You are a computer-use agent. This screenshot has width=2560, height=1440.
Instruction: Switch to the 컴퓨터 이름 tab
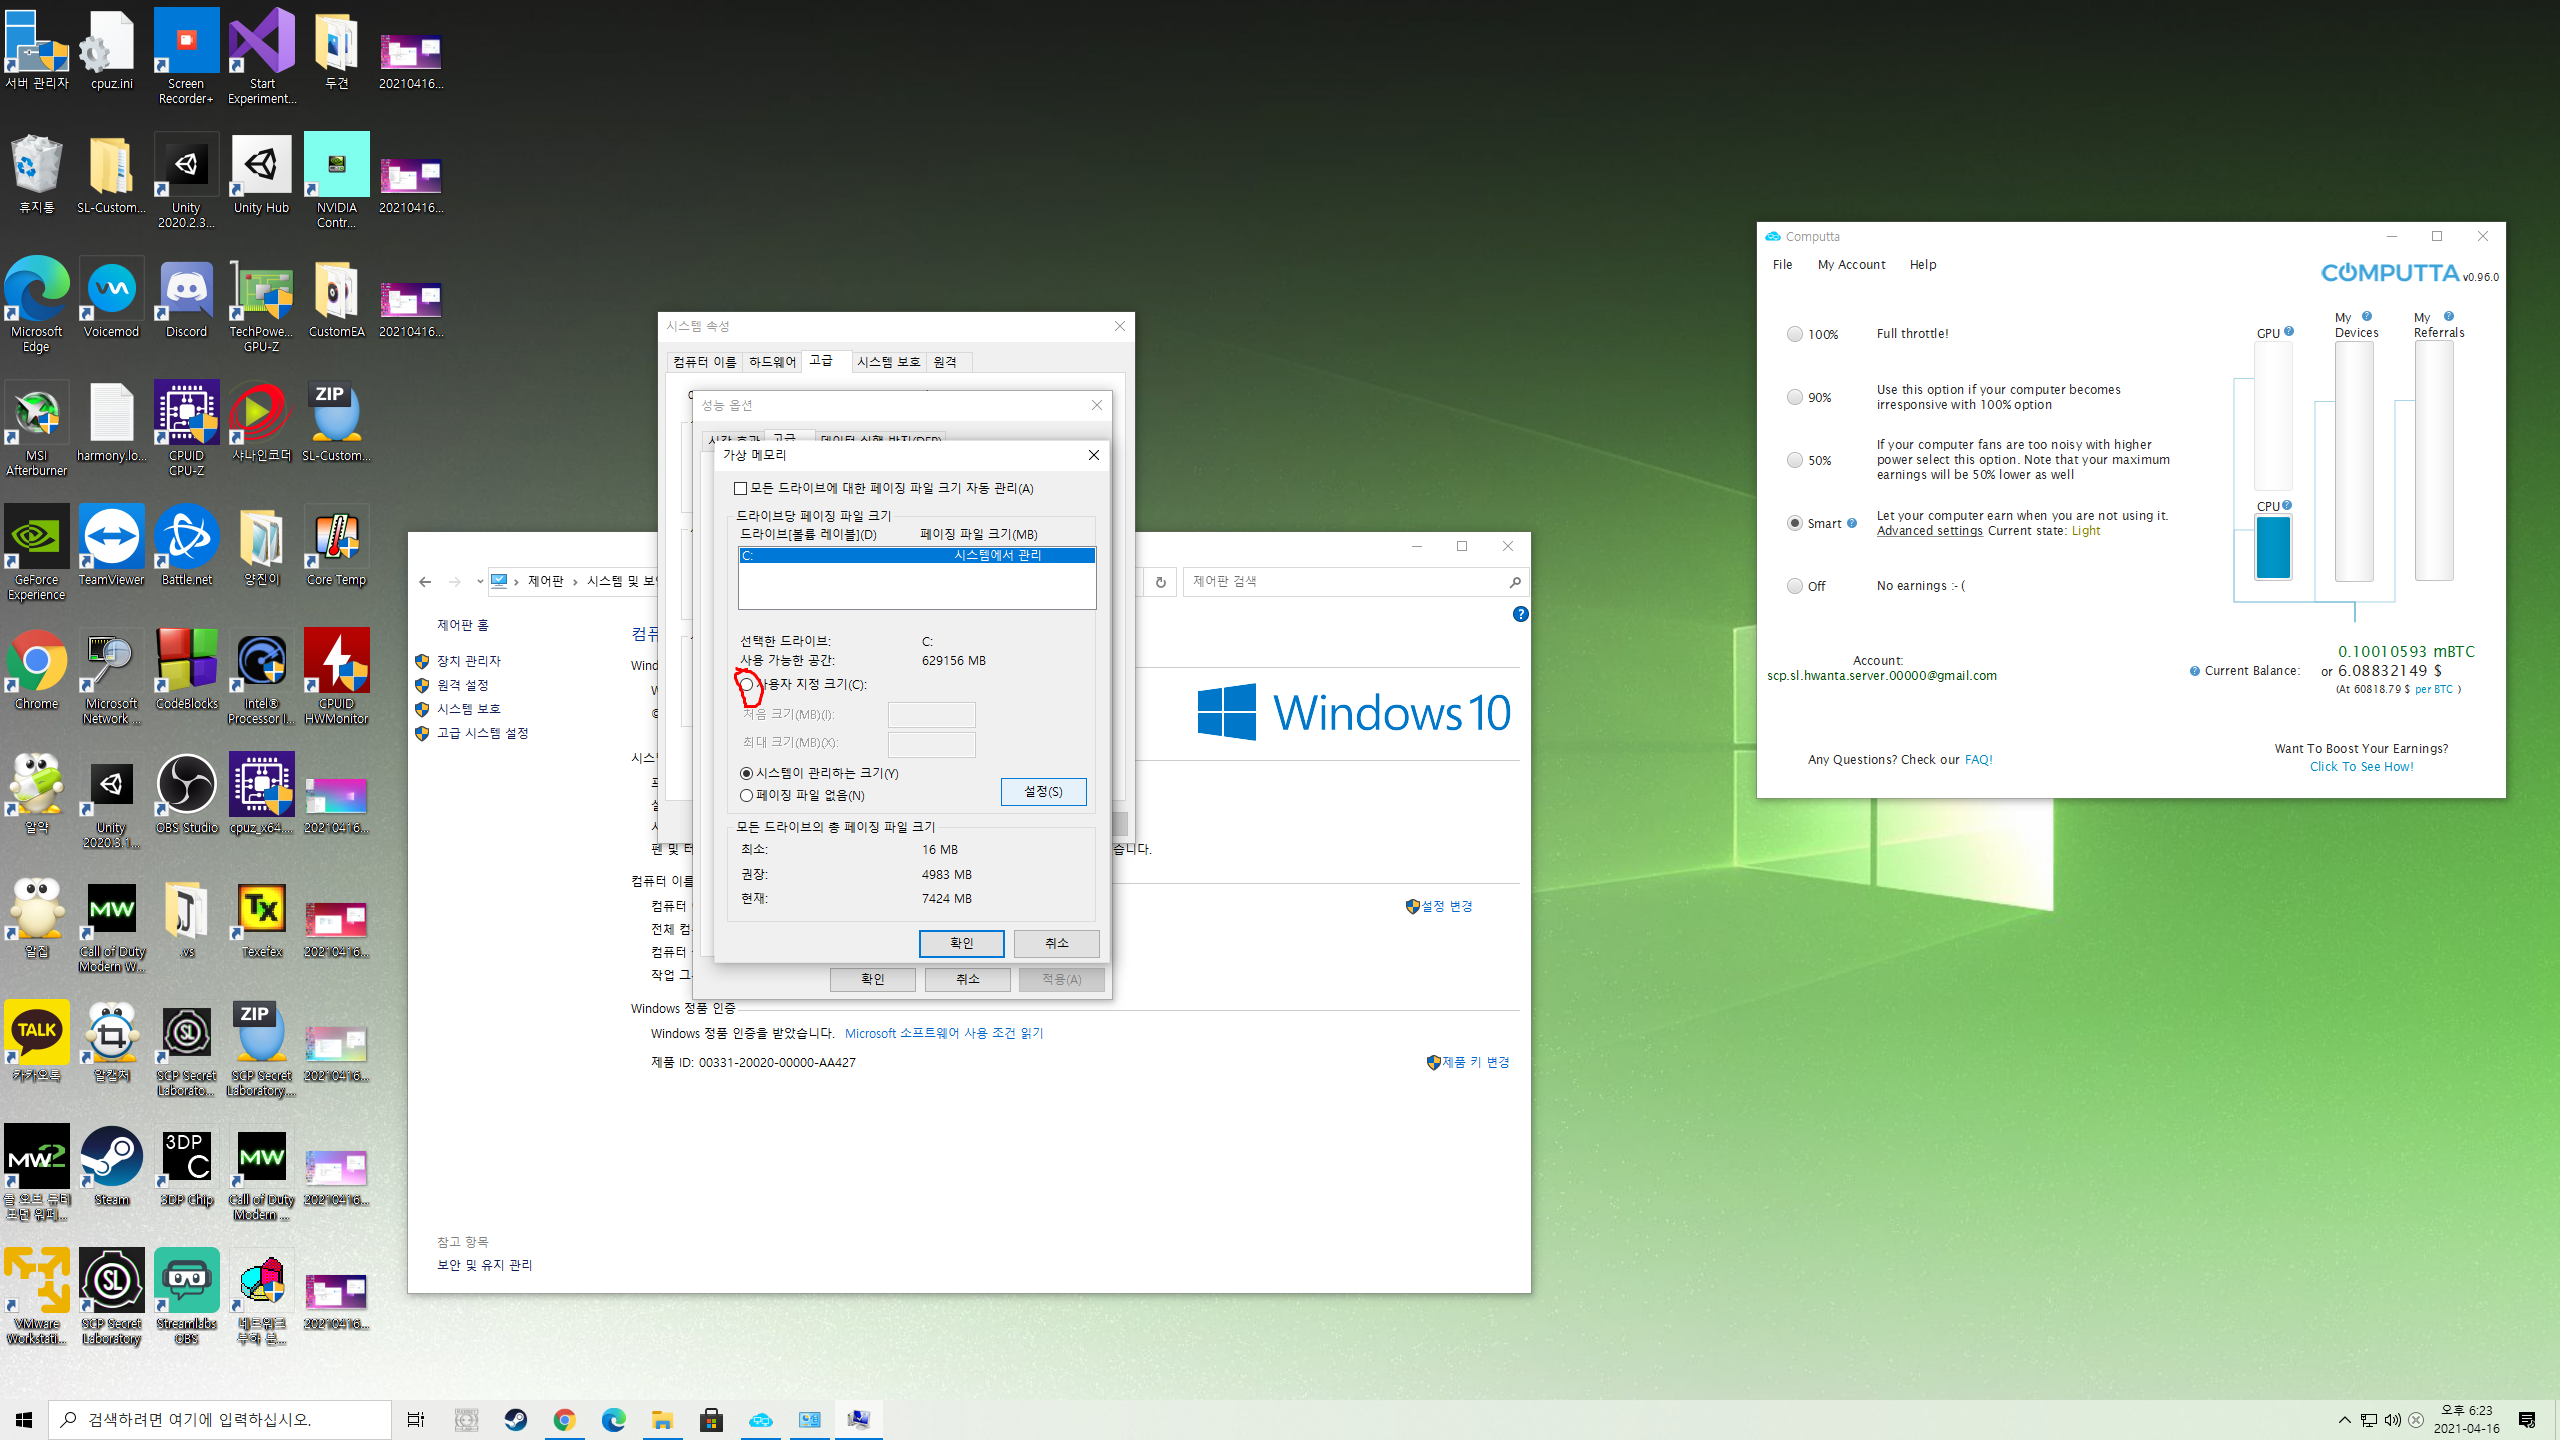click(x=704, y=362)
